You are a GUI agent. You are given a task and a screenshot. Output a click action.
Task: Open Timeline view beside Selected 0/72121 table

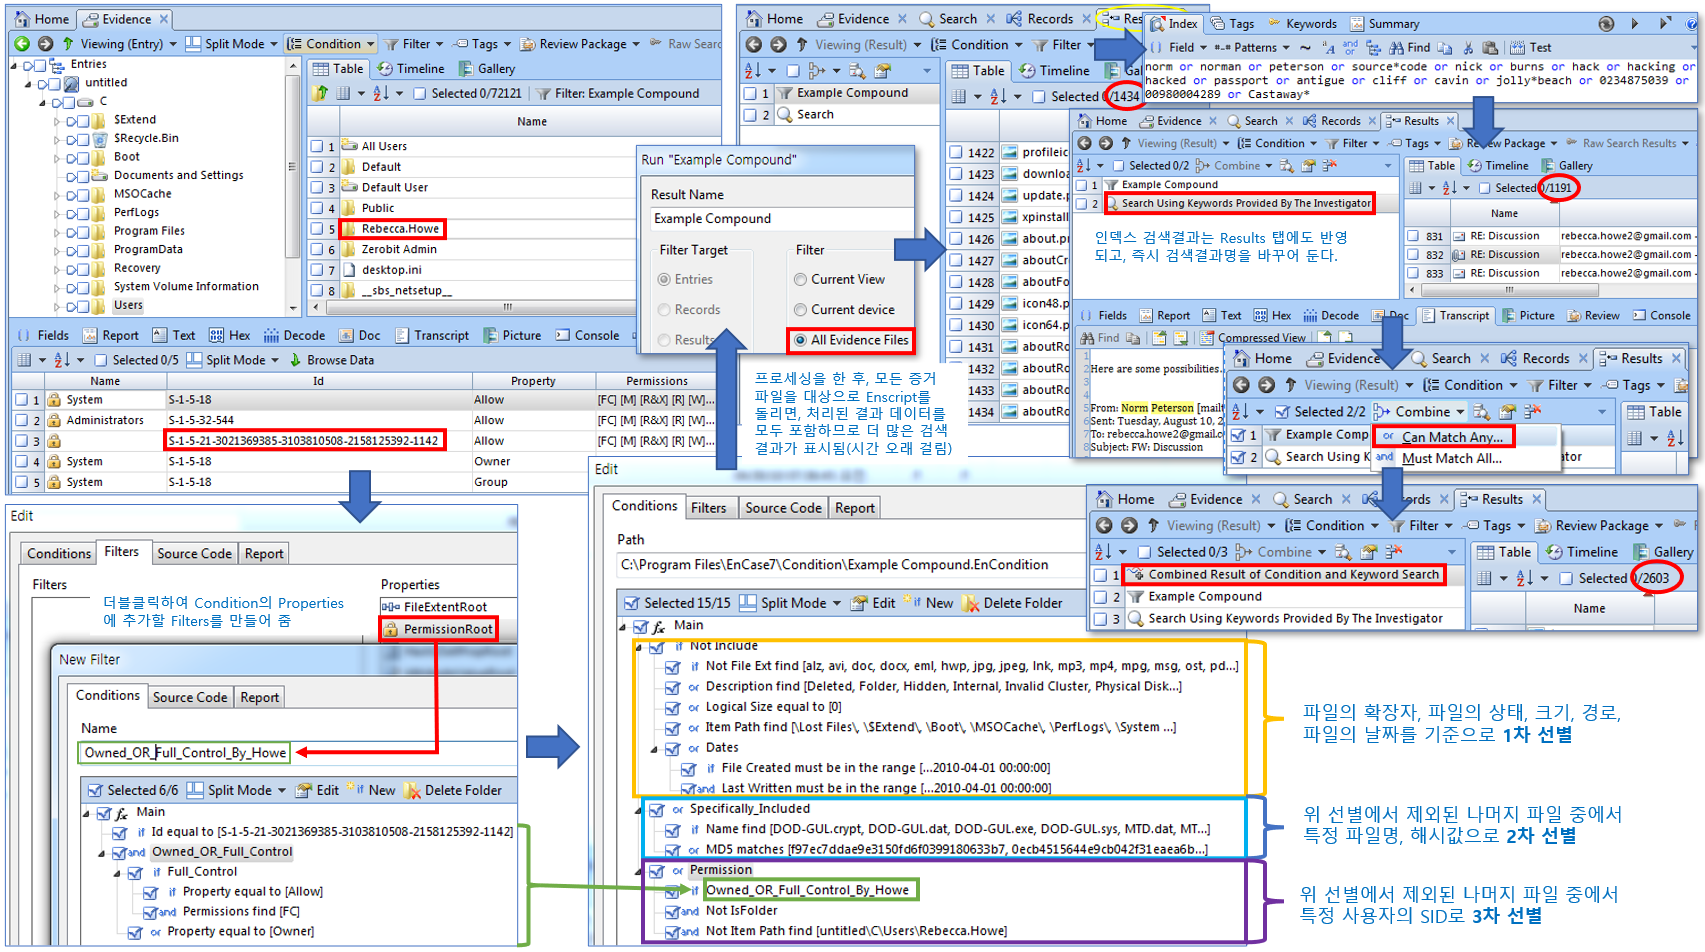pyautogui.click(x=411, y=69)
